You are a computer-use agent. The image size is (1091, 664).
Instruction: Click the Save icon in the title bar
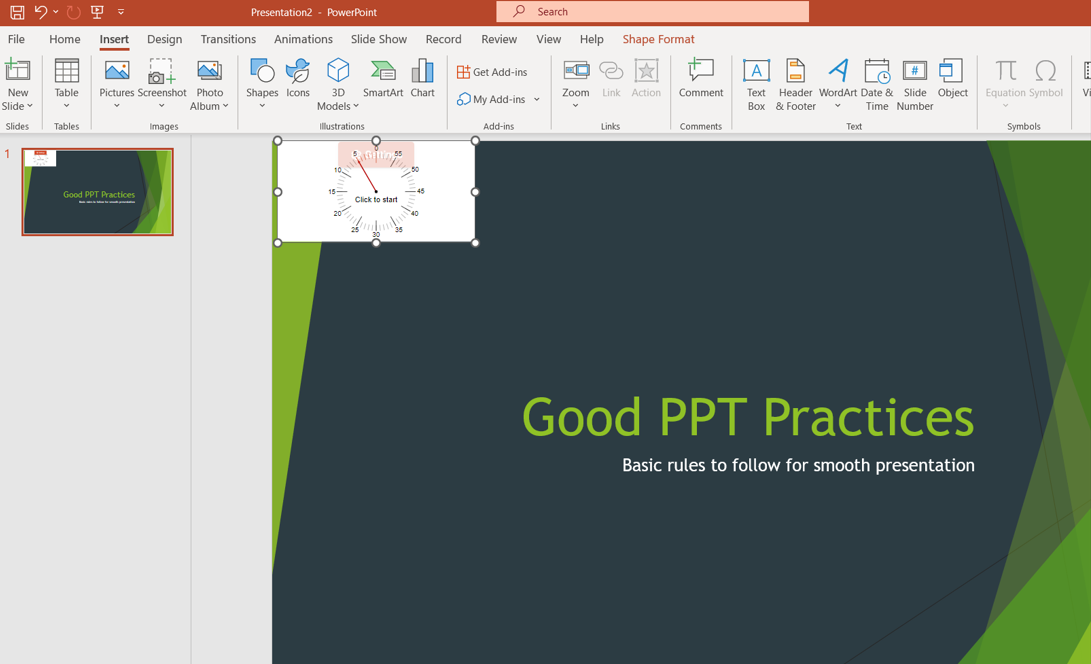pos(17,12)
